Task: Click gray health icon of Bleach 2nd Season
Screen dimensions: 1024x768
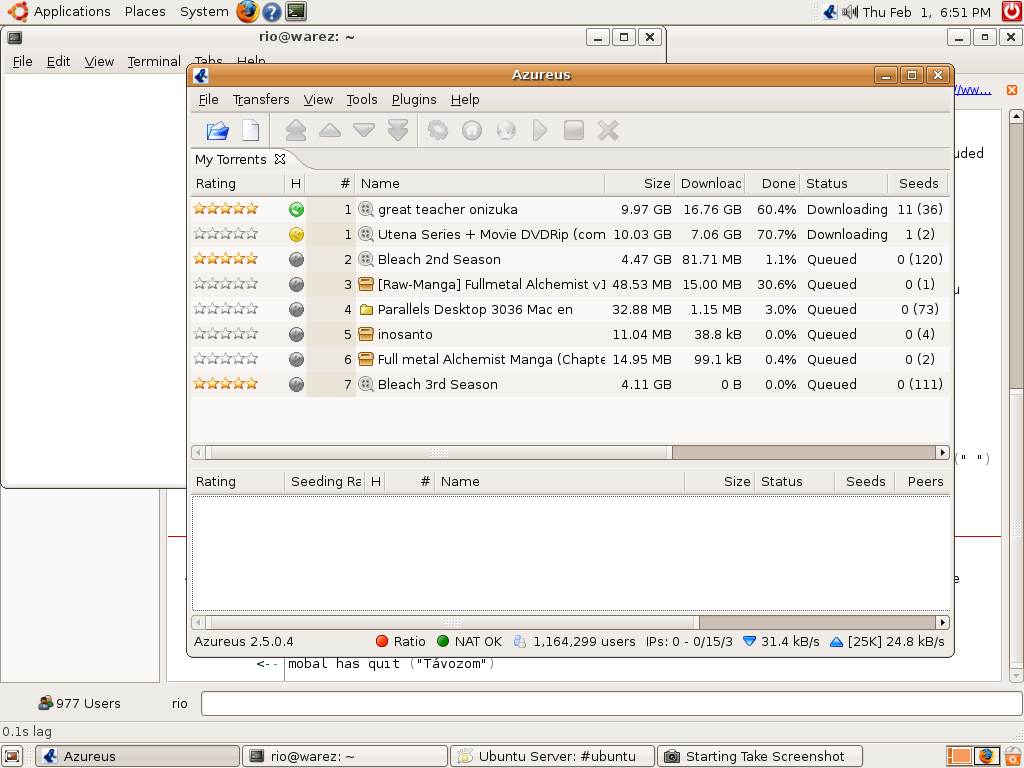Action: pos(296,259)
